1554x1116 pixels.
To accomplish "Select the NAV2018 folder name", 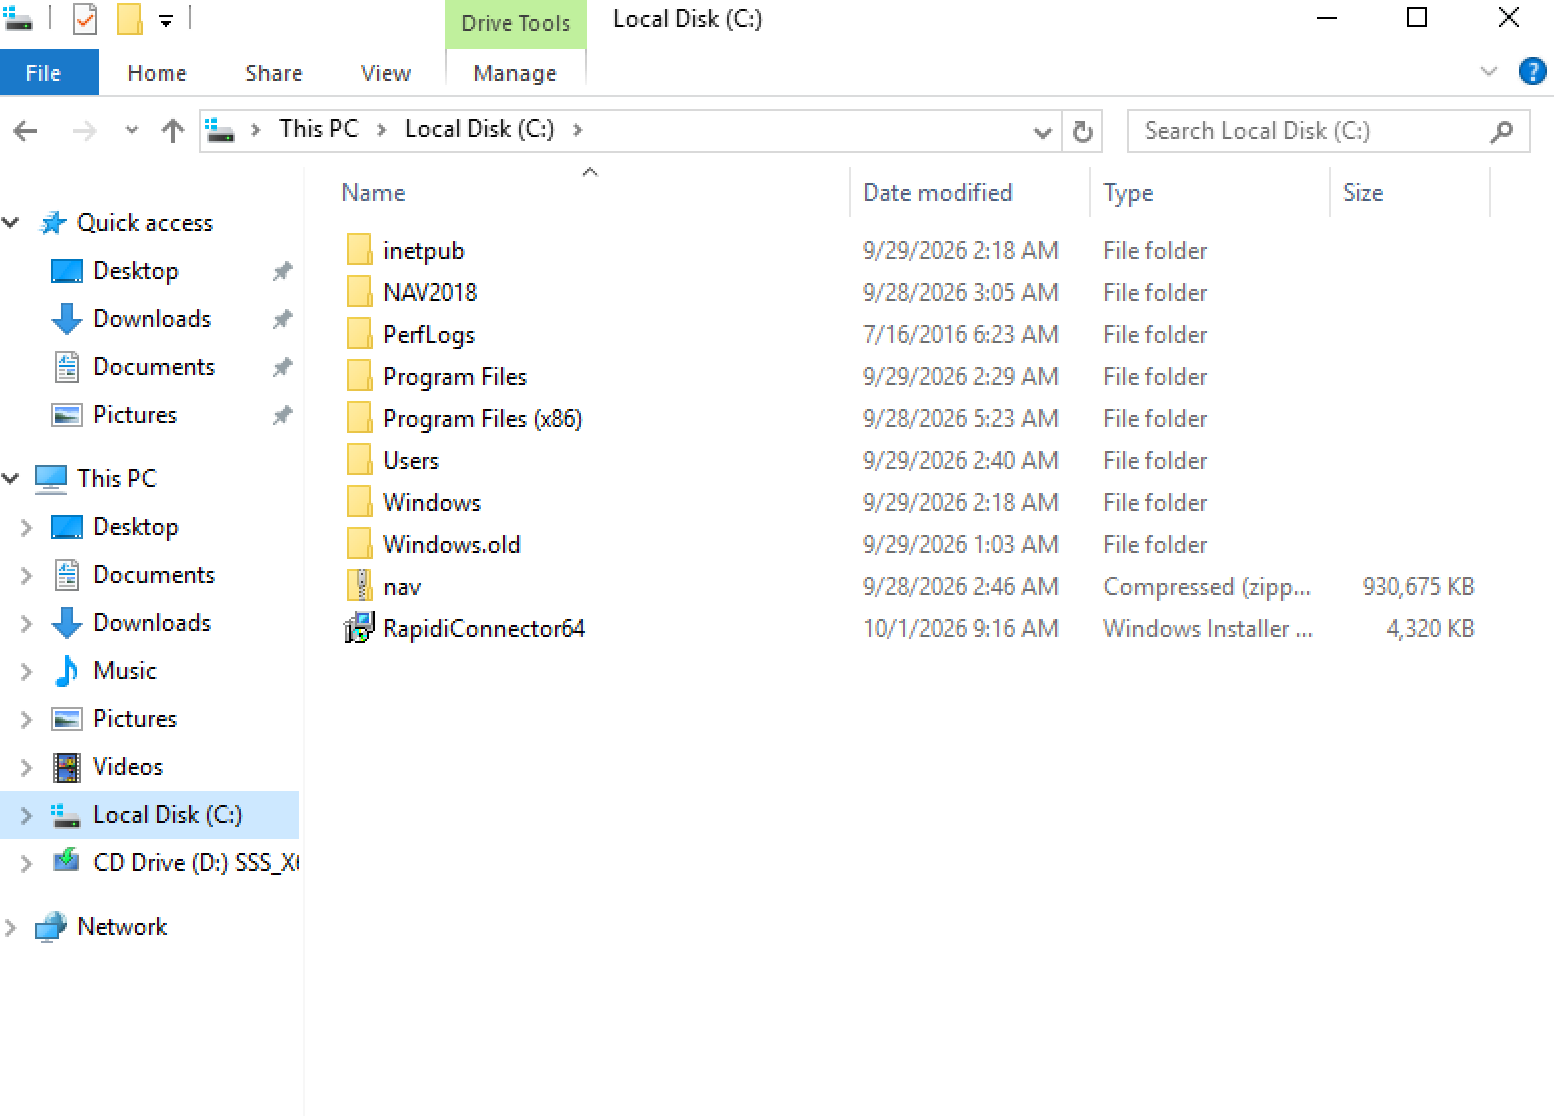I will [x=430, y=292].
